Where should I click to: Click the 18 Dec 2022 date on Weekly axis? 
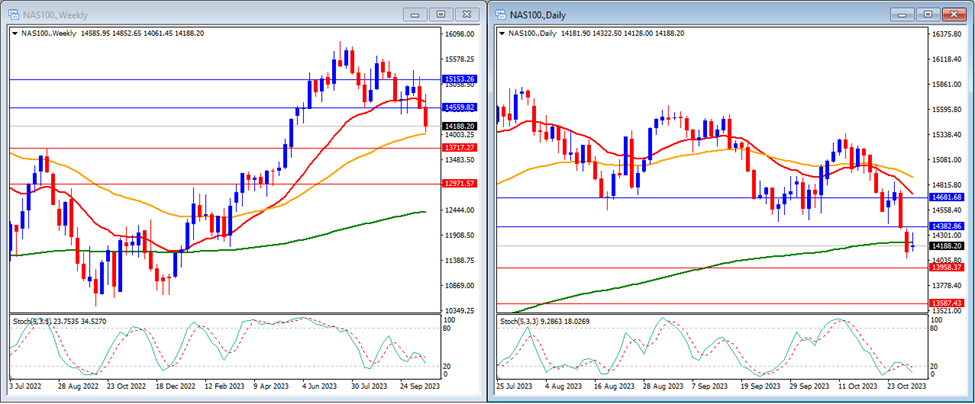(176, 385)
